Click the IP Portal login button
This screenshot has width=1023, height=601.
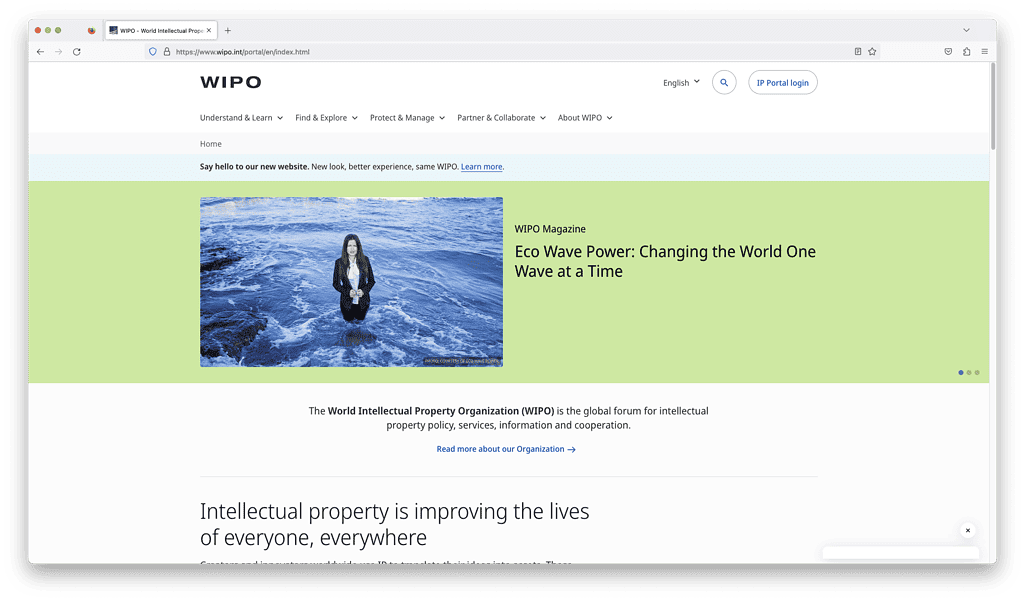coord(782,83)
